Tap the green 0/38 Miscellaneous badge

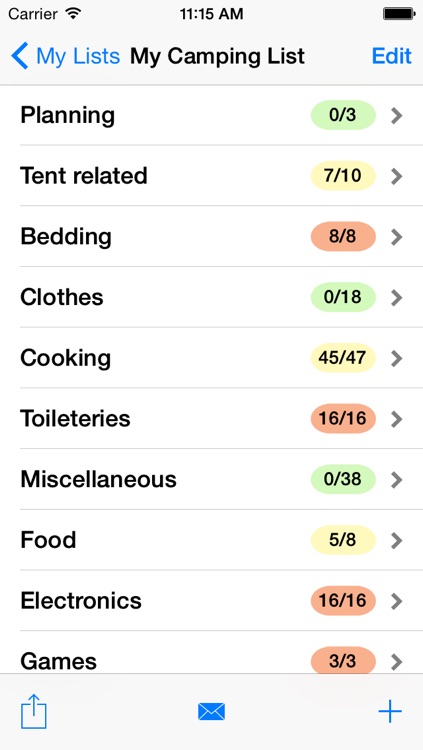[x=343, y=479]
